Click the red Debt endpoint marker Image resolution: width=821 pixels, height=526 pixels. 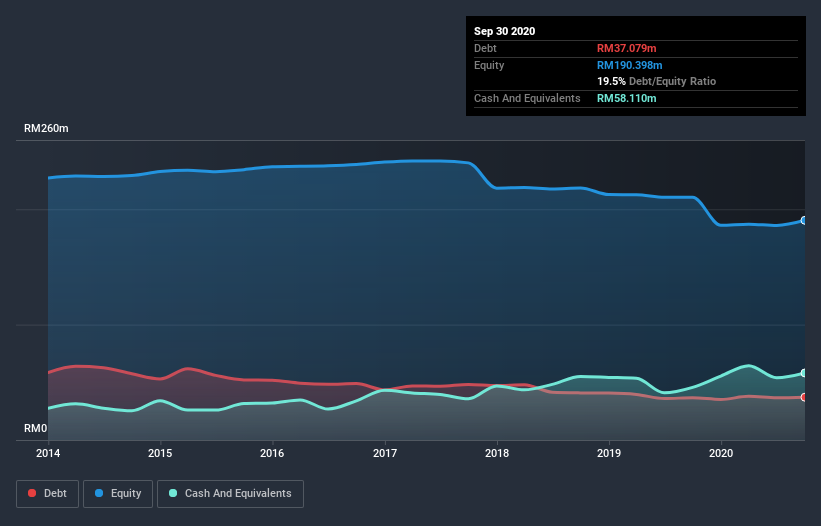tap(804, 397)
